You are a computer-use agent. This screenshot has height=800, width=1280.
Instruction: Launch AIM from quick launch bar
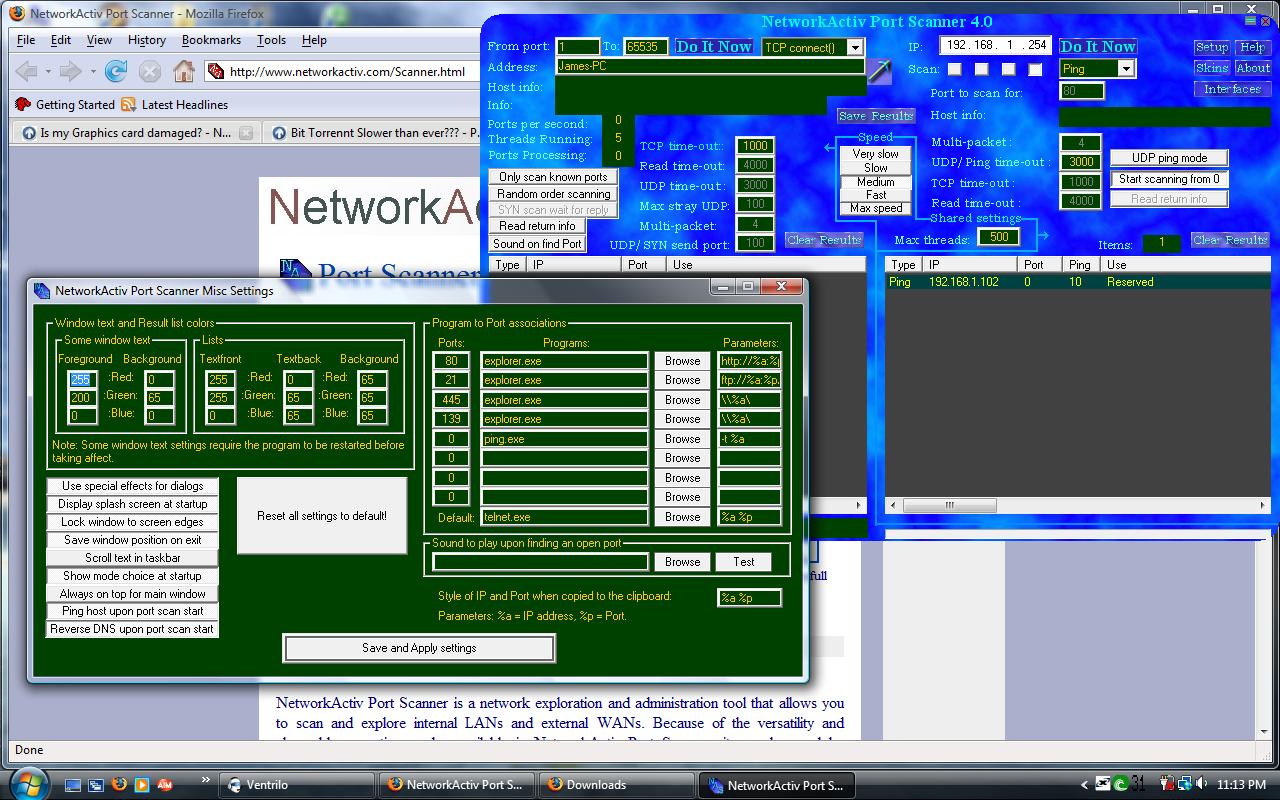(165, 785)
